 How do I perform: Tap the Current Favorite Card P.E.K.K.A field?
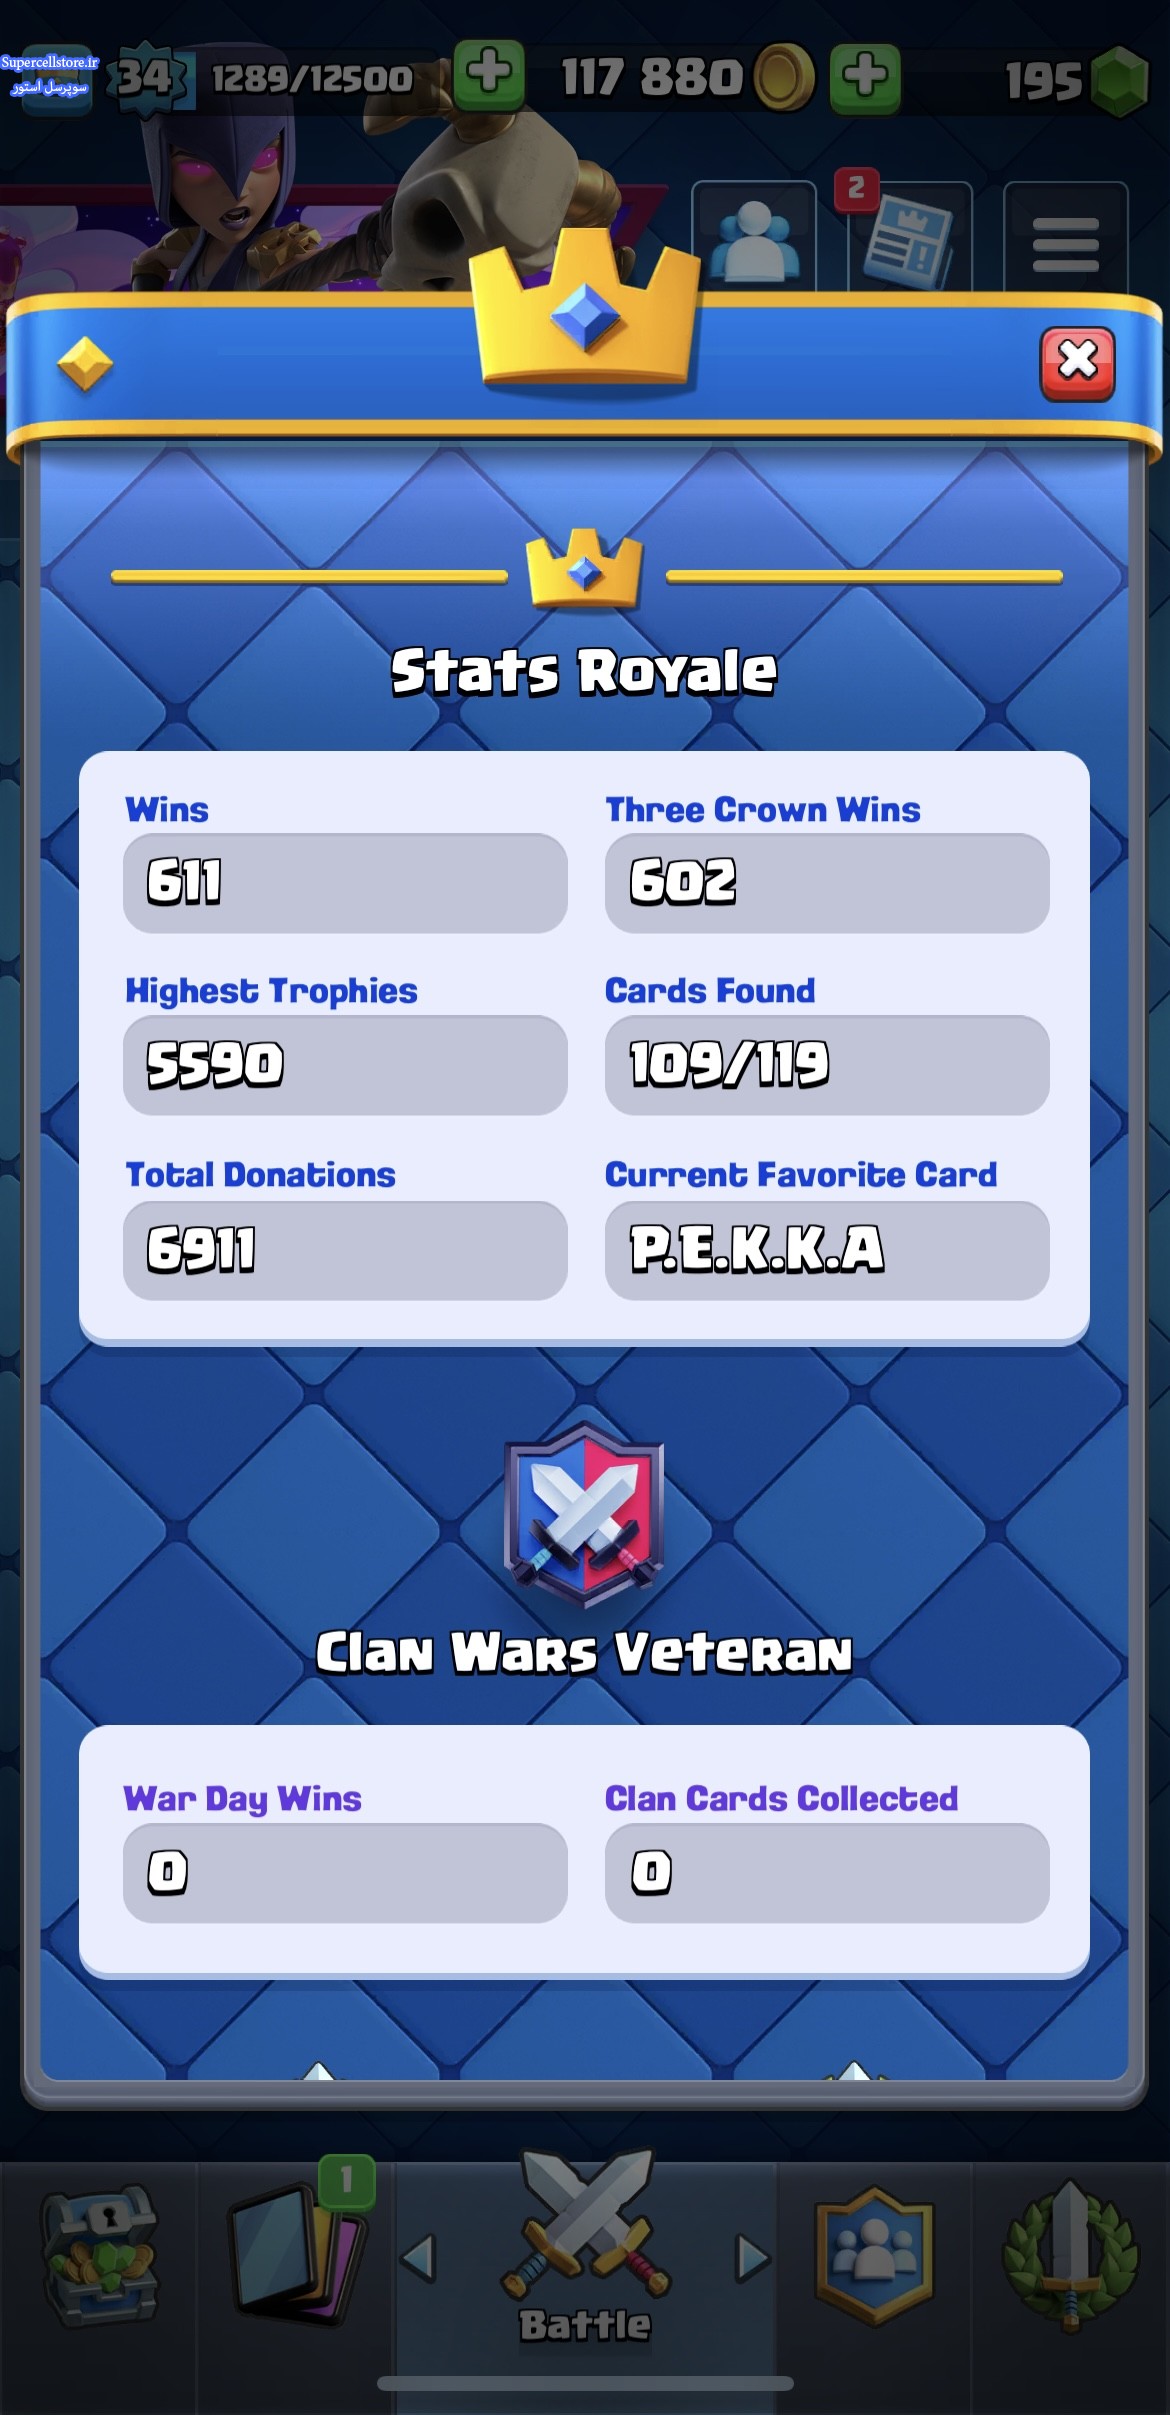(x=827, y=1250)
